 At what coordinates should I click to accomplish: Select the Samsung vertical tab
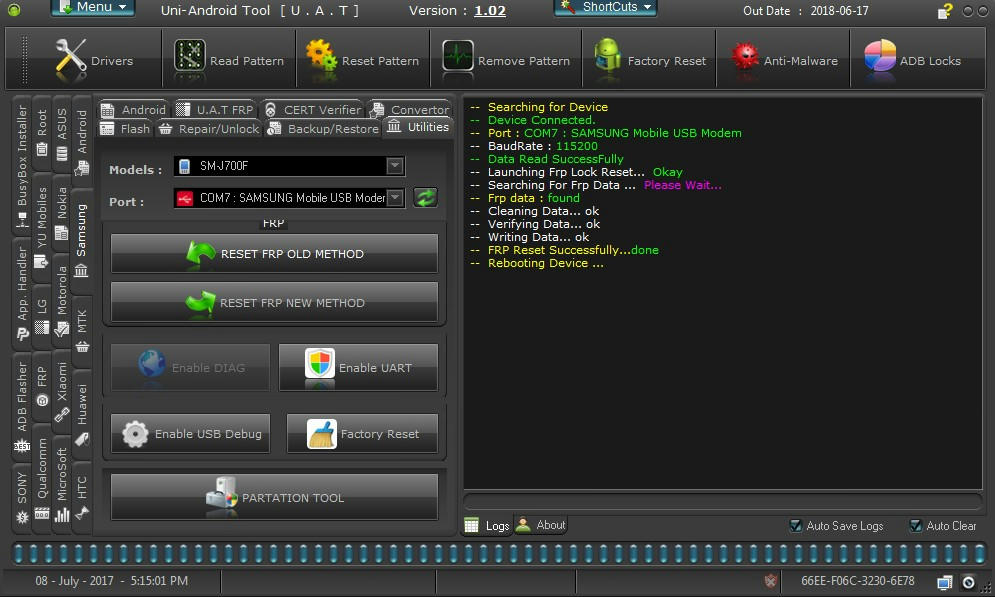point(81,241)
